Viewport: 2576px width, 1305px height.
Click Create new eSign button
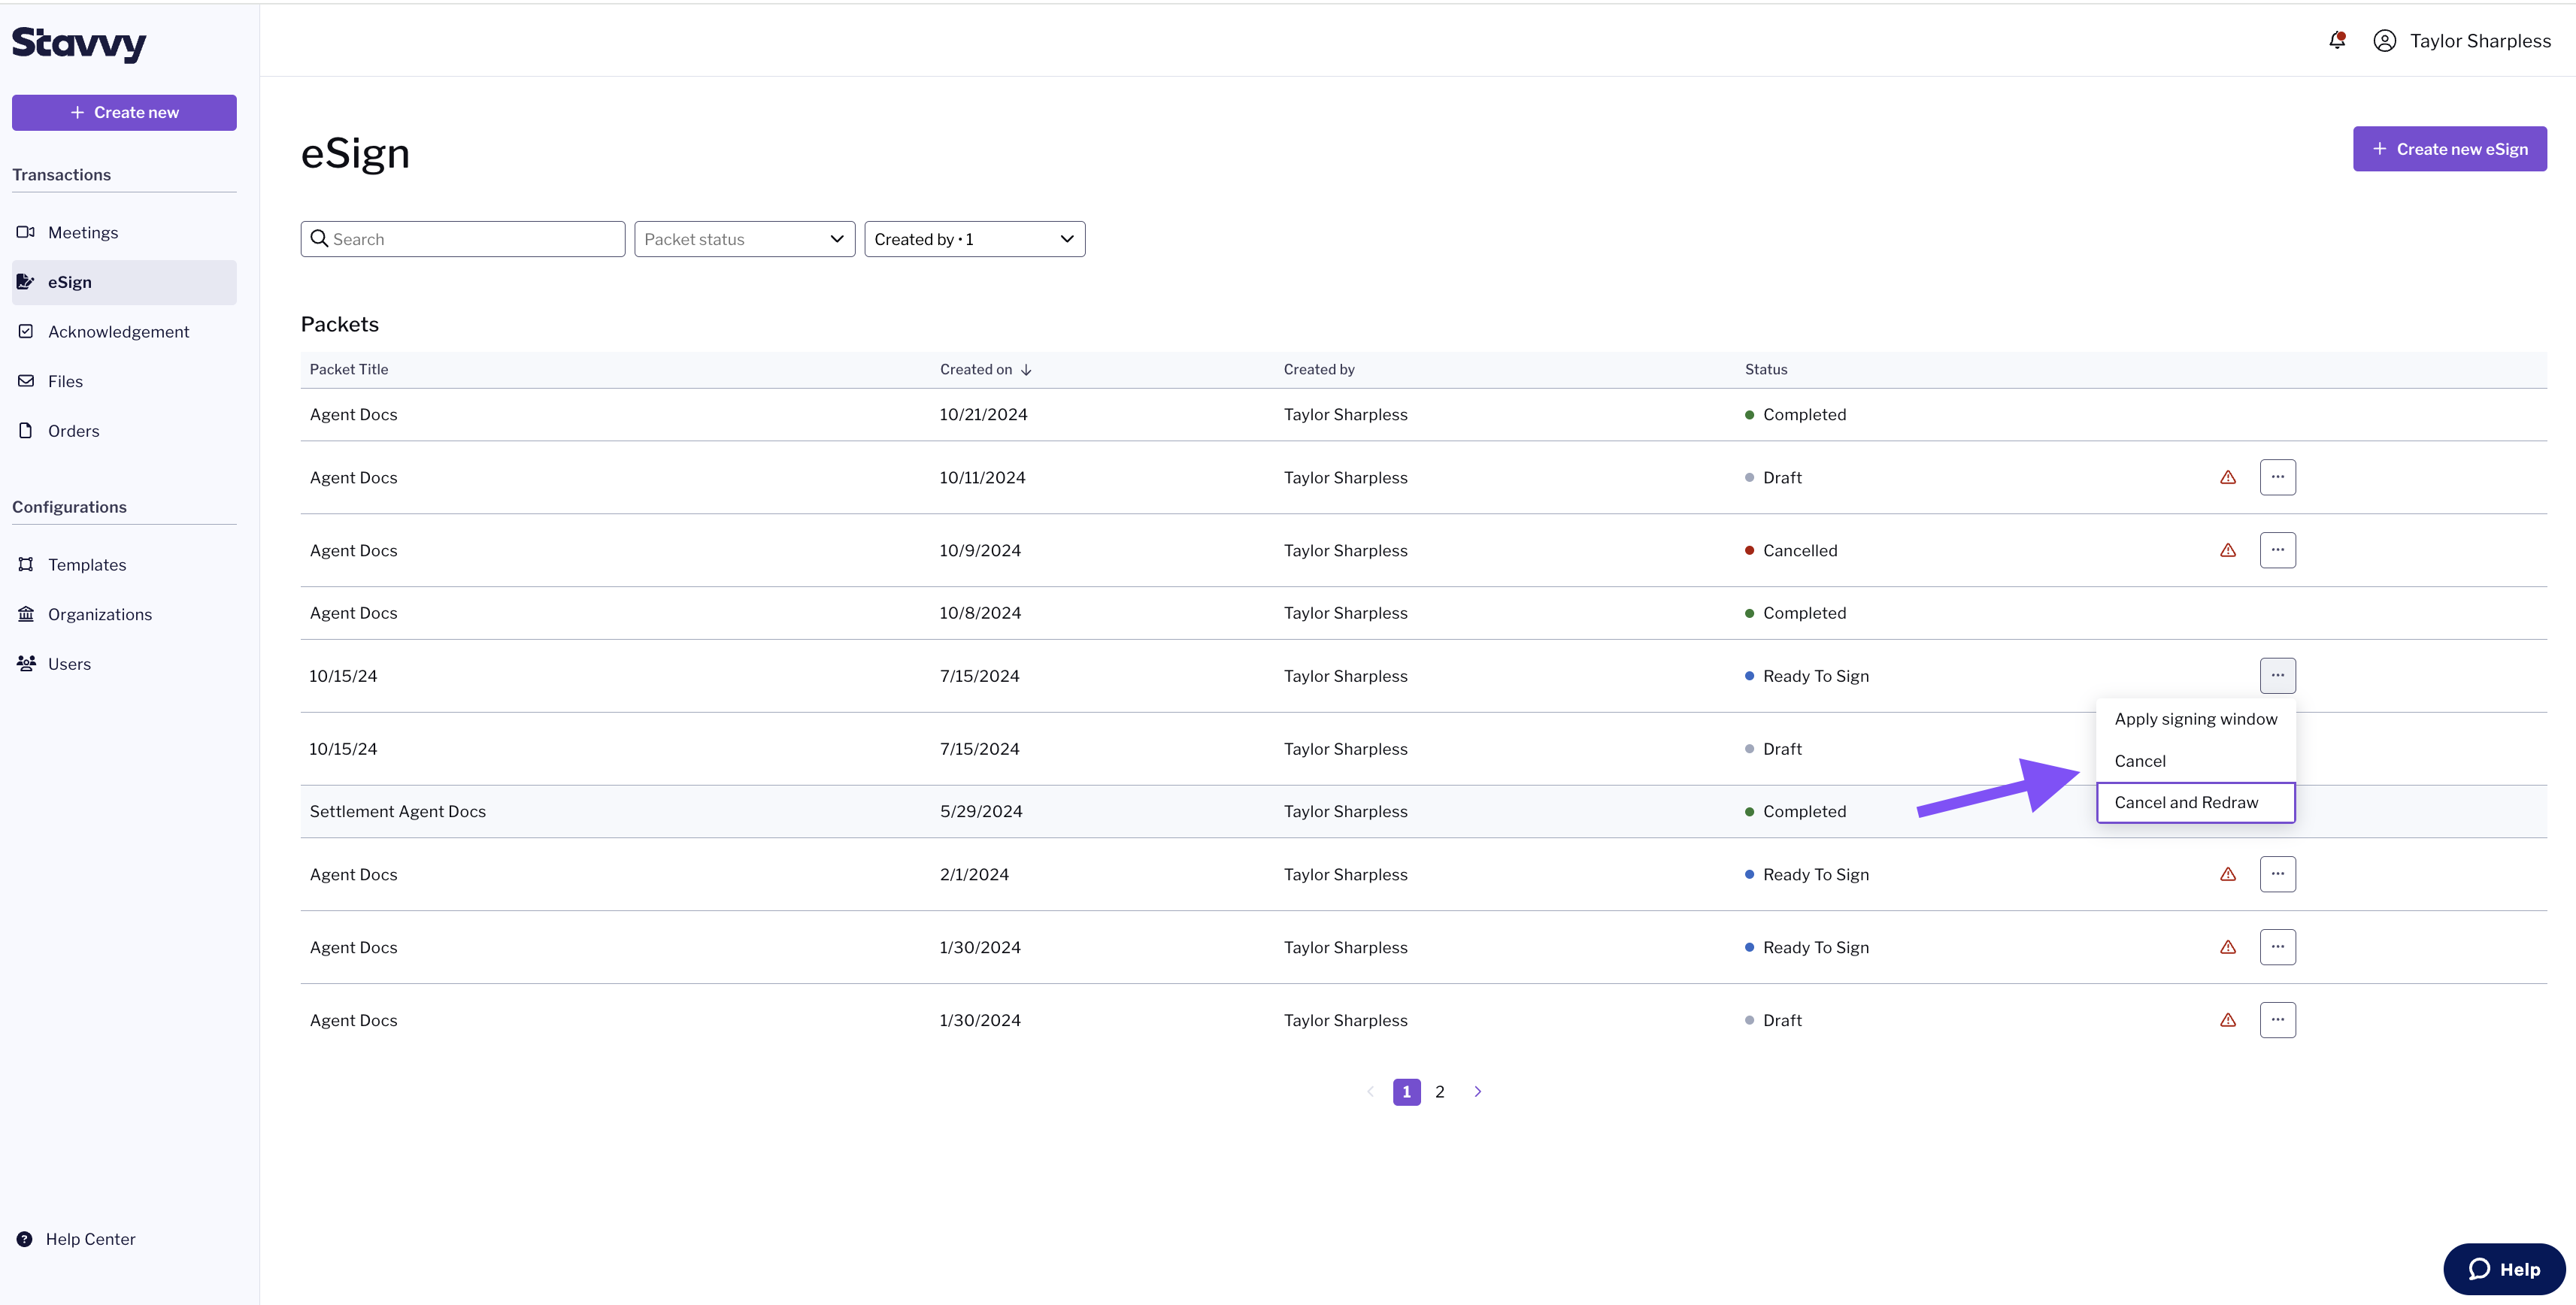[x=2450, y=149]
